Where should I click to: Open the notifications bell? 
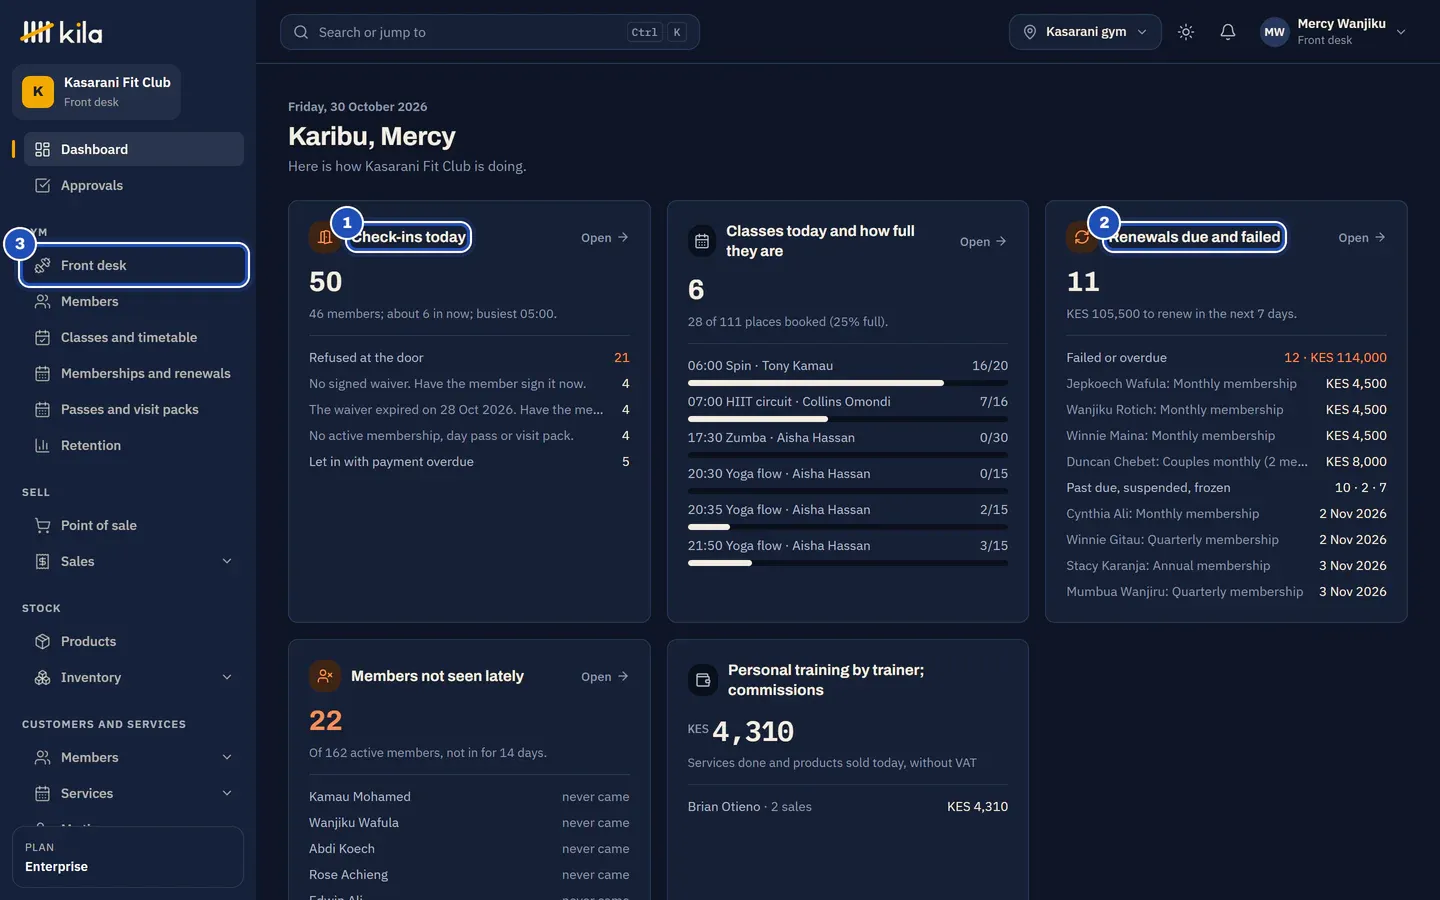pos(1228,32)
